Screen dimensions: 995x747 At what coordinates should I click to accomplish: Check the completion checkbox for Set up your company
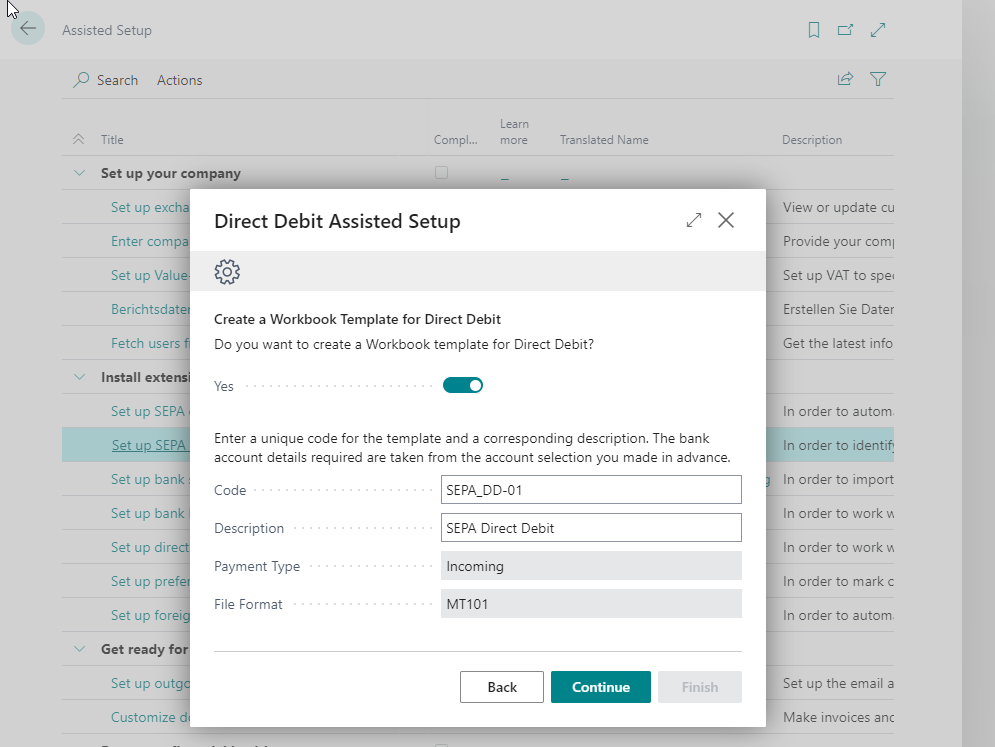pos(441,172)
